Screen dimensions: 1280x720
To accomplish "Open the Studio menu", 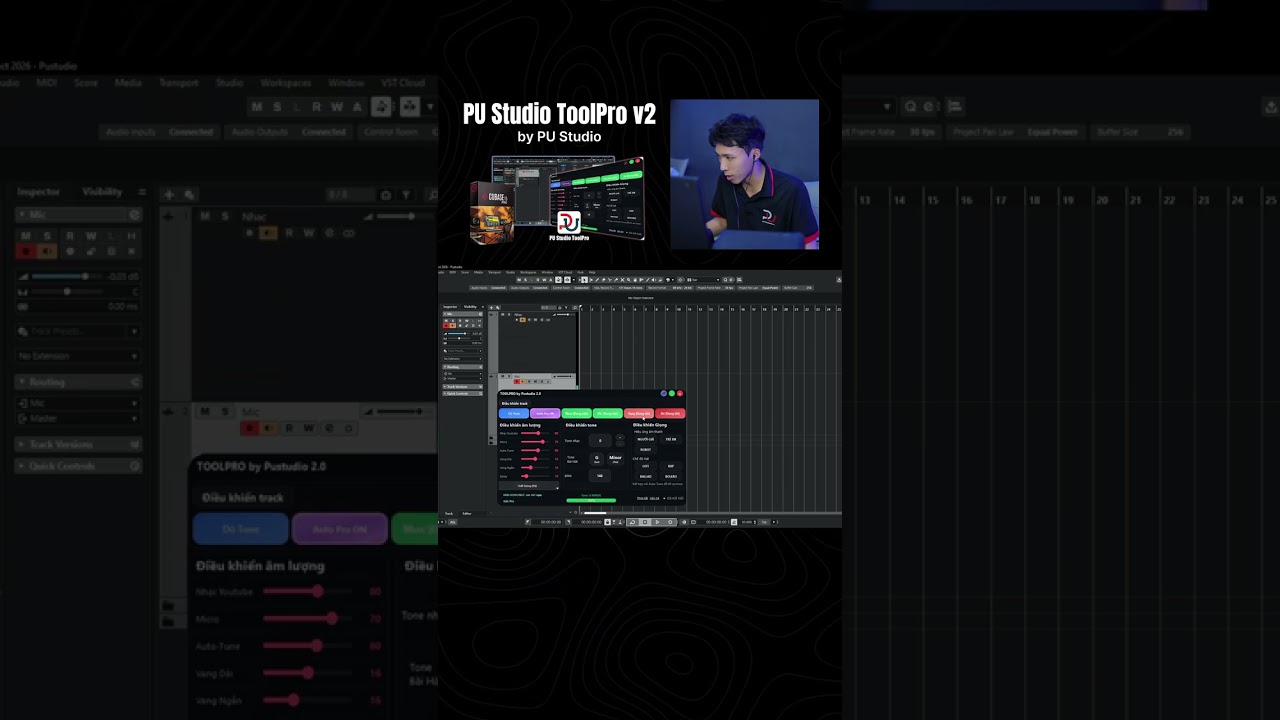I will 510,272.
